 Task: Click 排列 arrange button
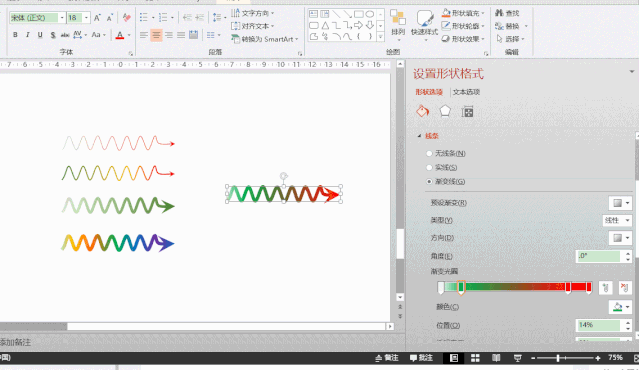click(398, 24)
